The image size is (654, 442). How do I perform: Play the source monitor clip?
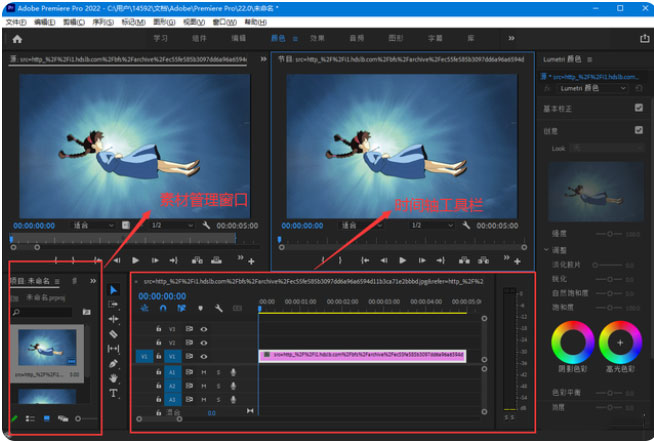[x=136, y=260]
